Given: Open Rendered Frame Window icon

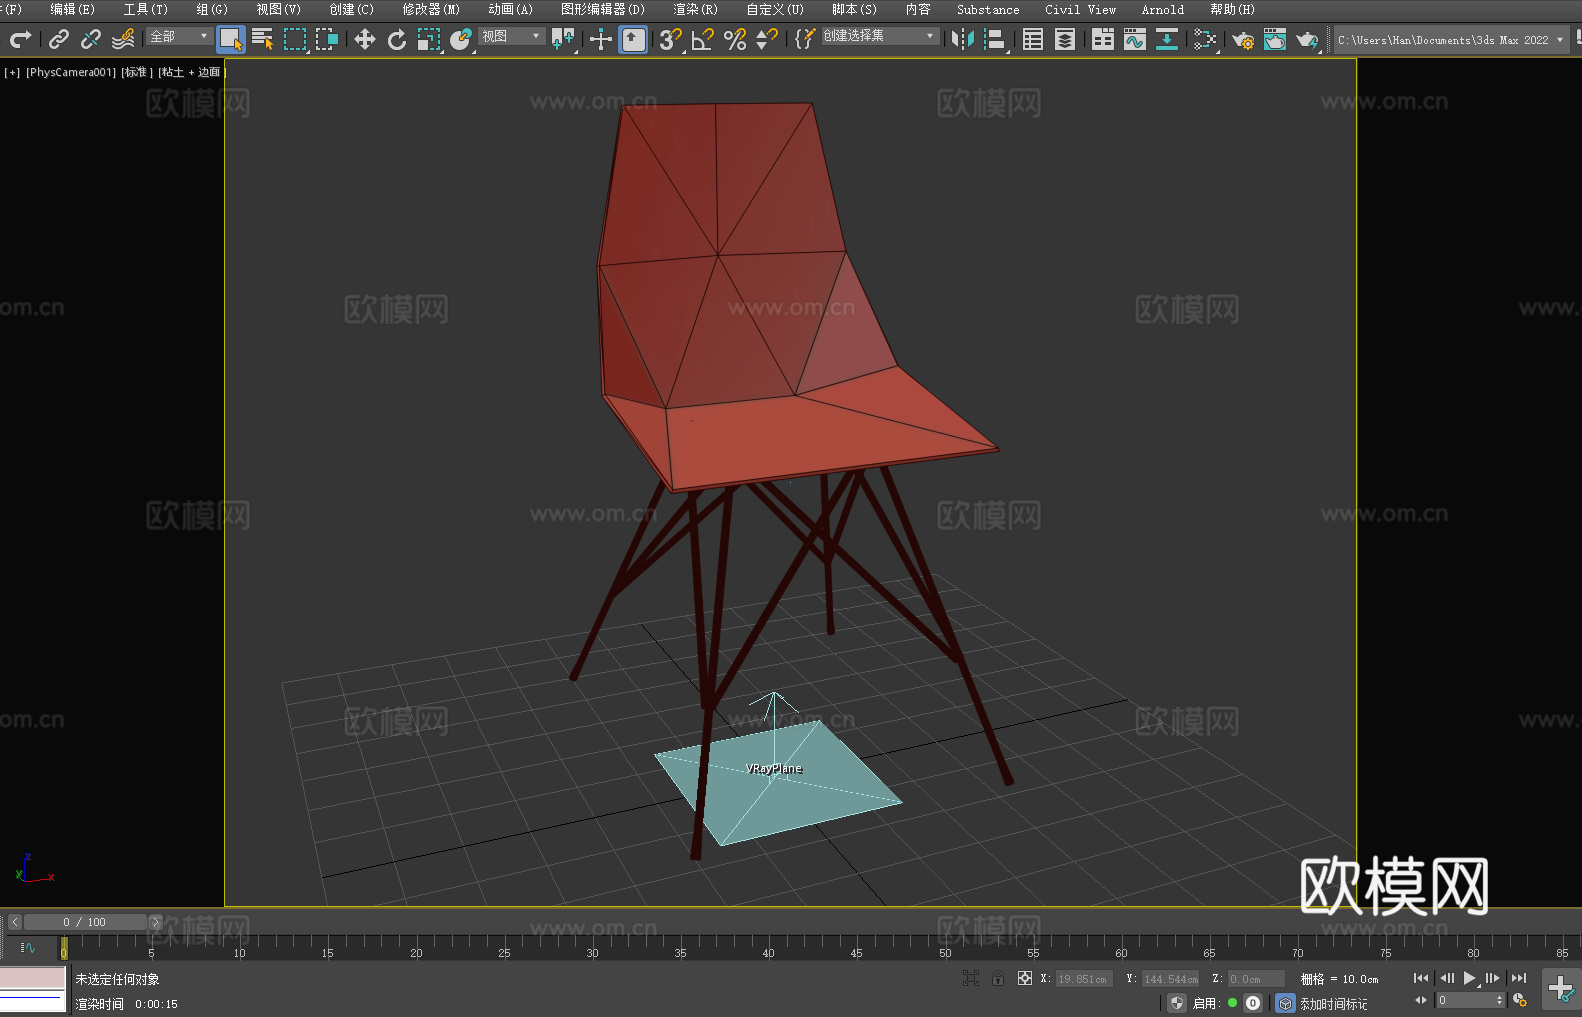Looking at the screenshot, I should click(x=1275, y=39).
